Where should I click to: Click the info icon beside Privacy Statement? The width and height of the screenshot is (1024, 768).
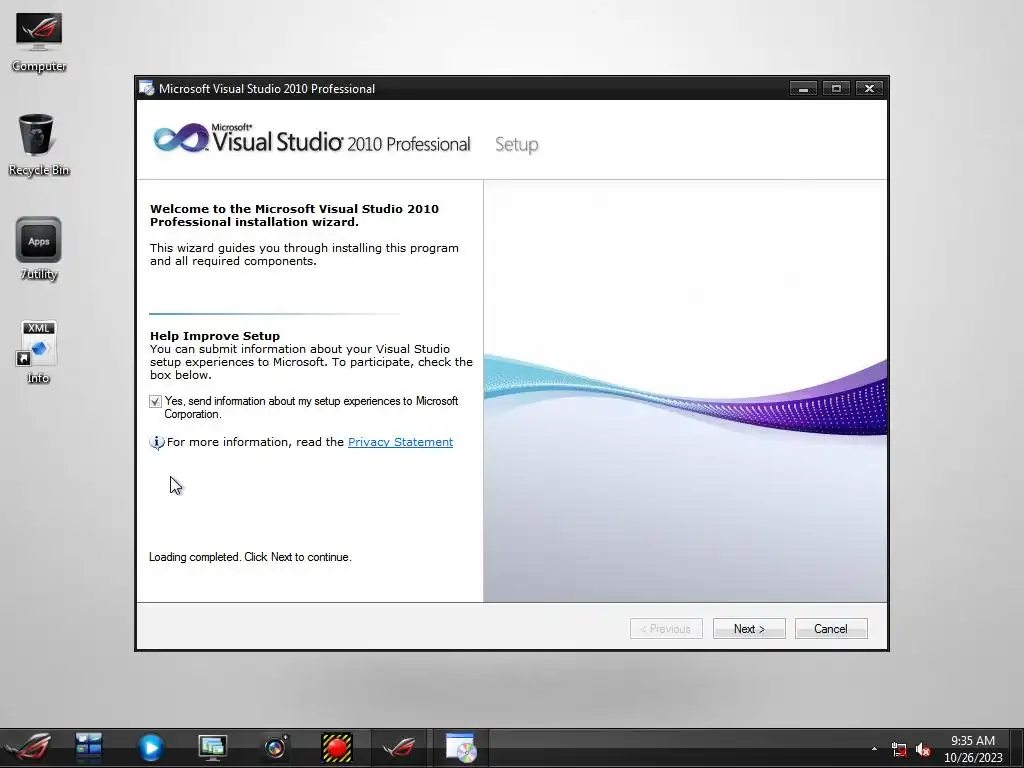click(x=157, y=443)
